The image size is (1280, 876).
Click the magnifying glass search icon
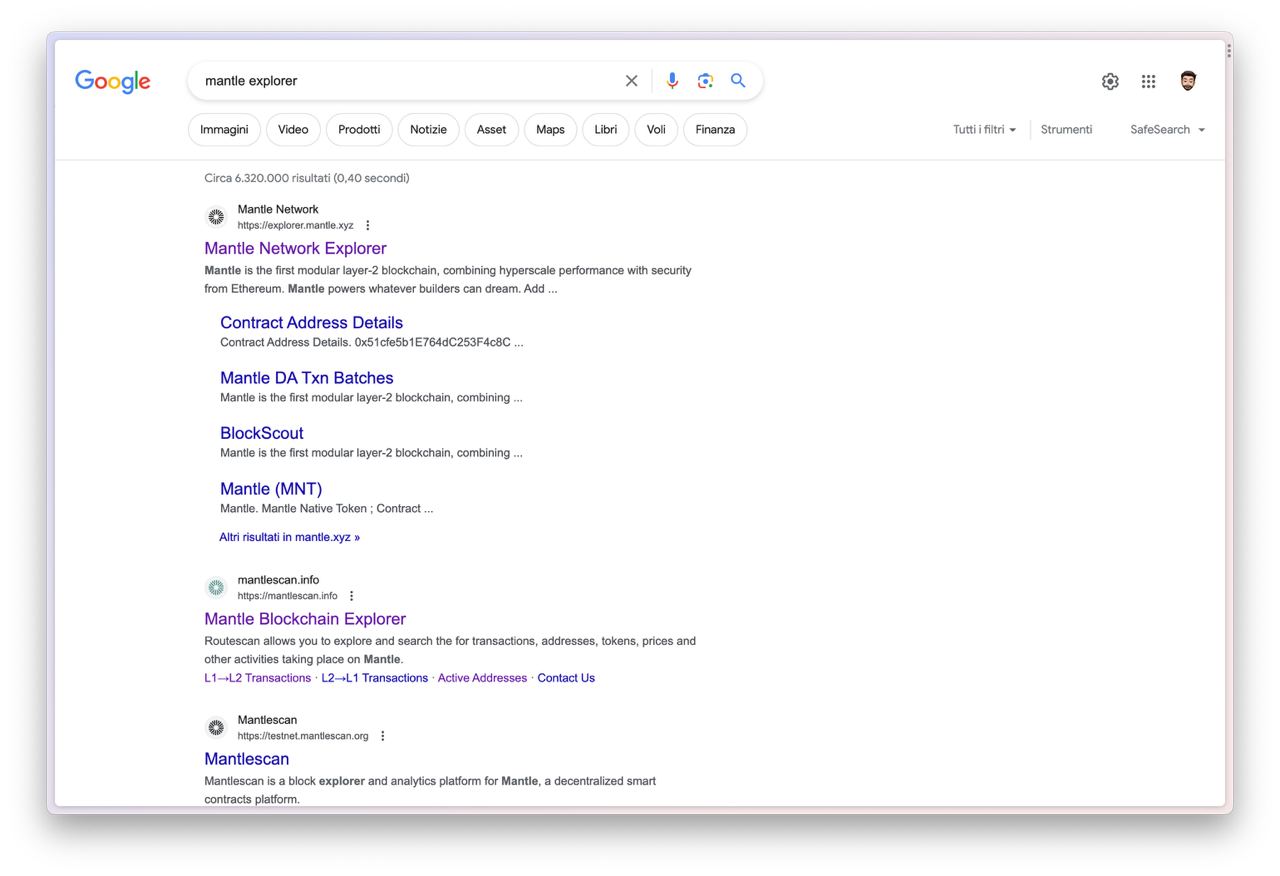[738, 81]
